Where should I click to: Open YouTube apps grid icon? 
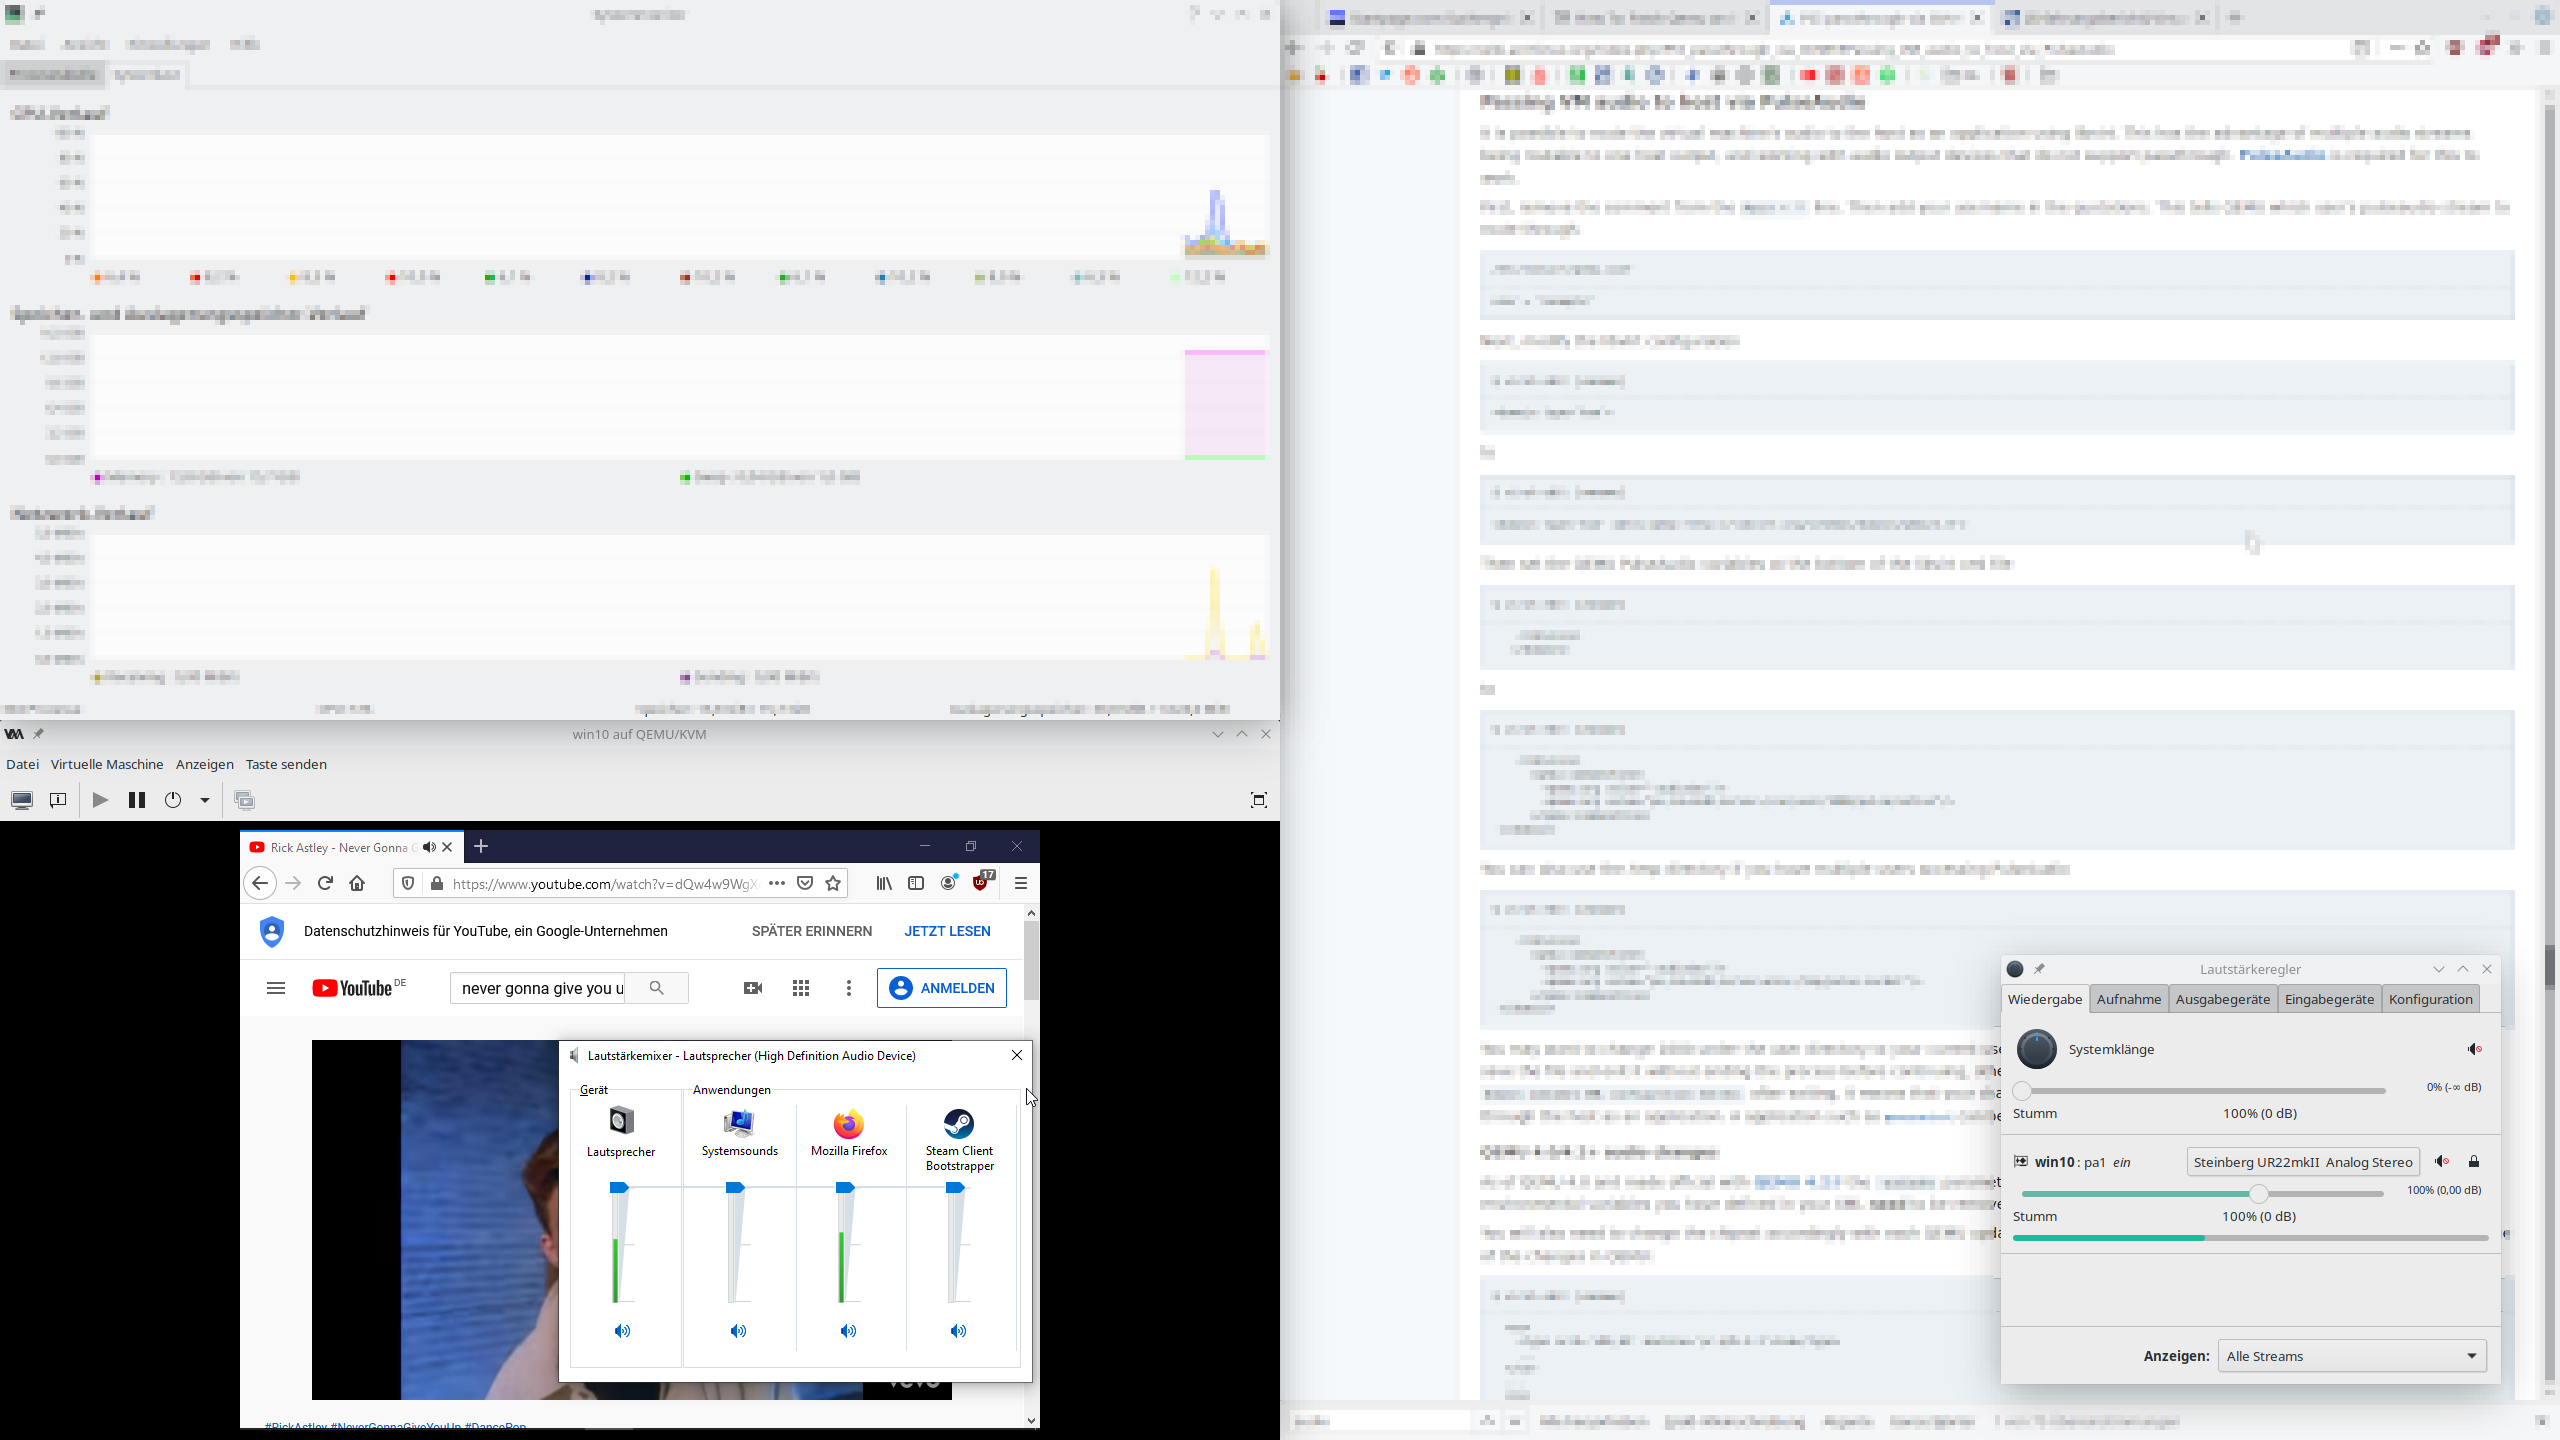tap(801, 988)
